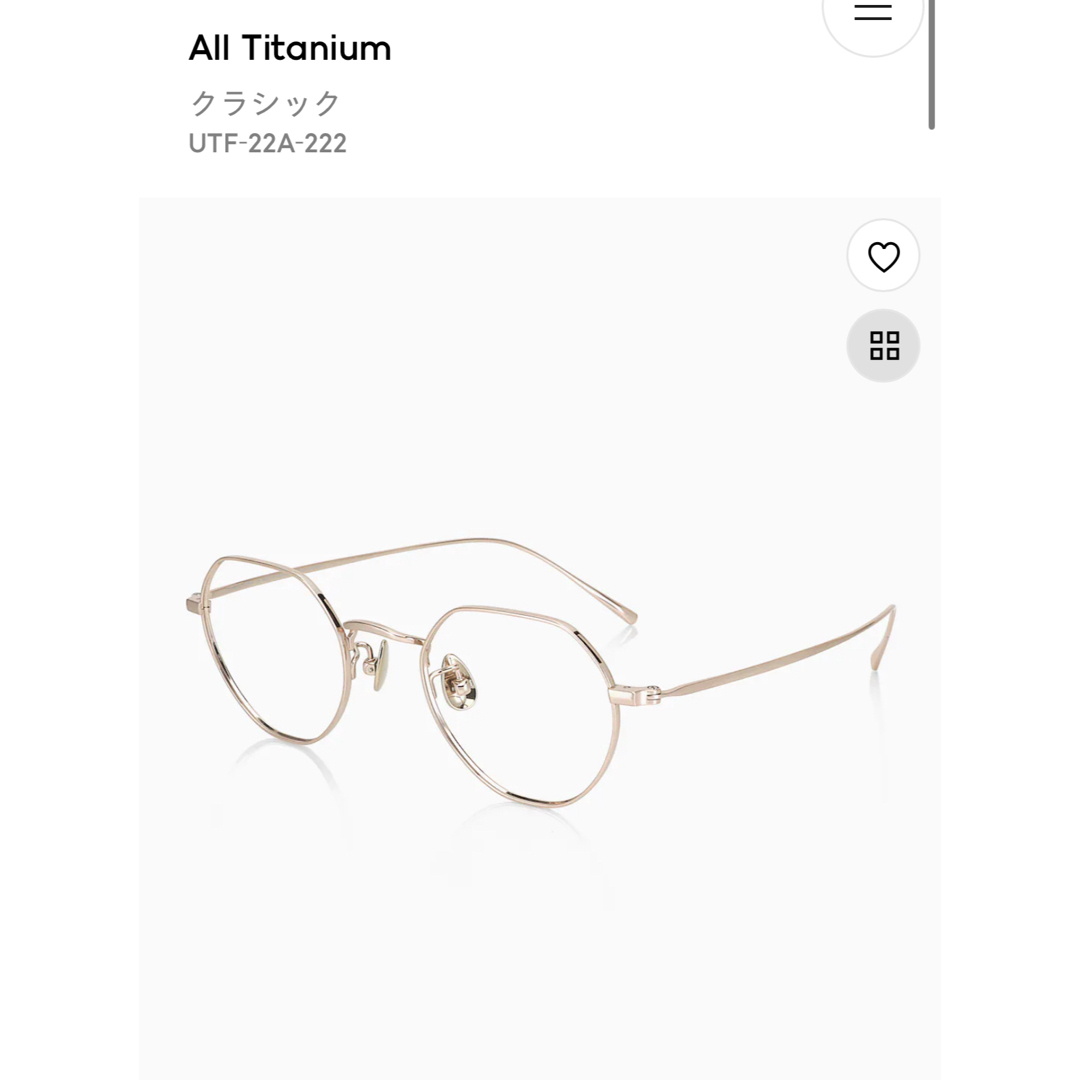
Task: Toggle the heart wishlist button
Action: (x=884, y=256)
